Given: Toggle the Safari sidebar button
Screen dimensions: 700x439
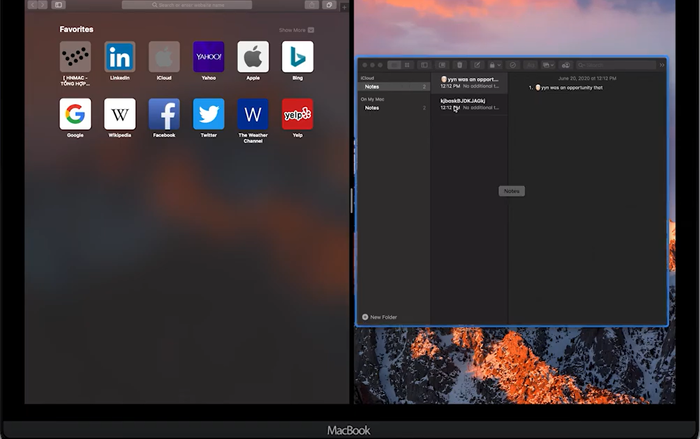Looking at the screenshot, I should pos(58,5).
